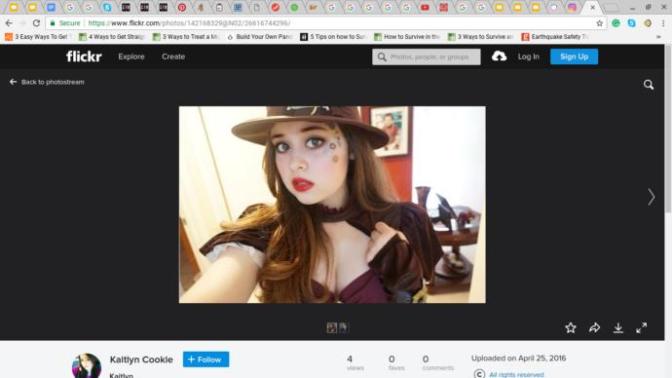Click 'Uploaded on April 25, 2016' text
This screenshot has height=378, width=672.
[519, 358]
